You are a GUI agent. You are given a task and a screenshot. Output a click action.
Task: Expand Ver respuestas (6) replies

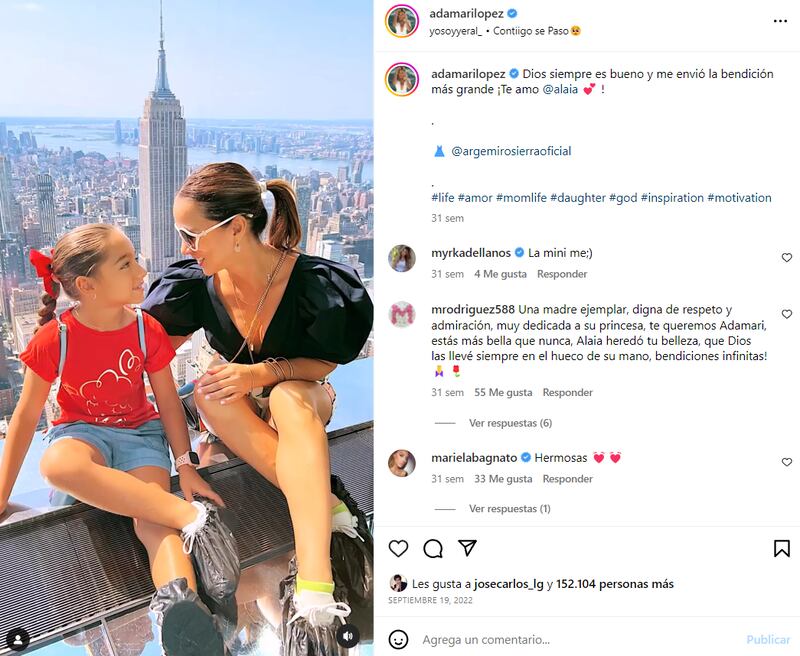coord(510,423)
